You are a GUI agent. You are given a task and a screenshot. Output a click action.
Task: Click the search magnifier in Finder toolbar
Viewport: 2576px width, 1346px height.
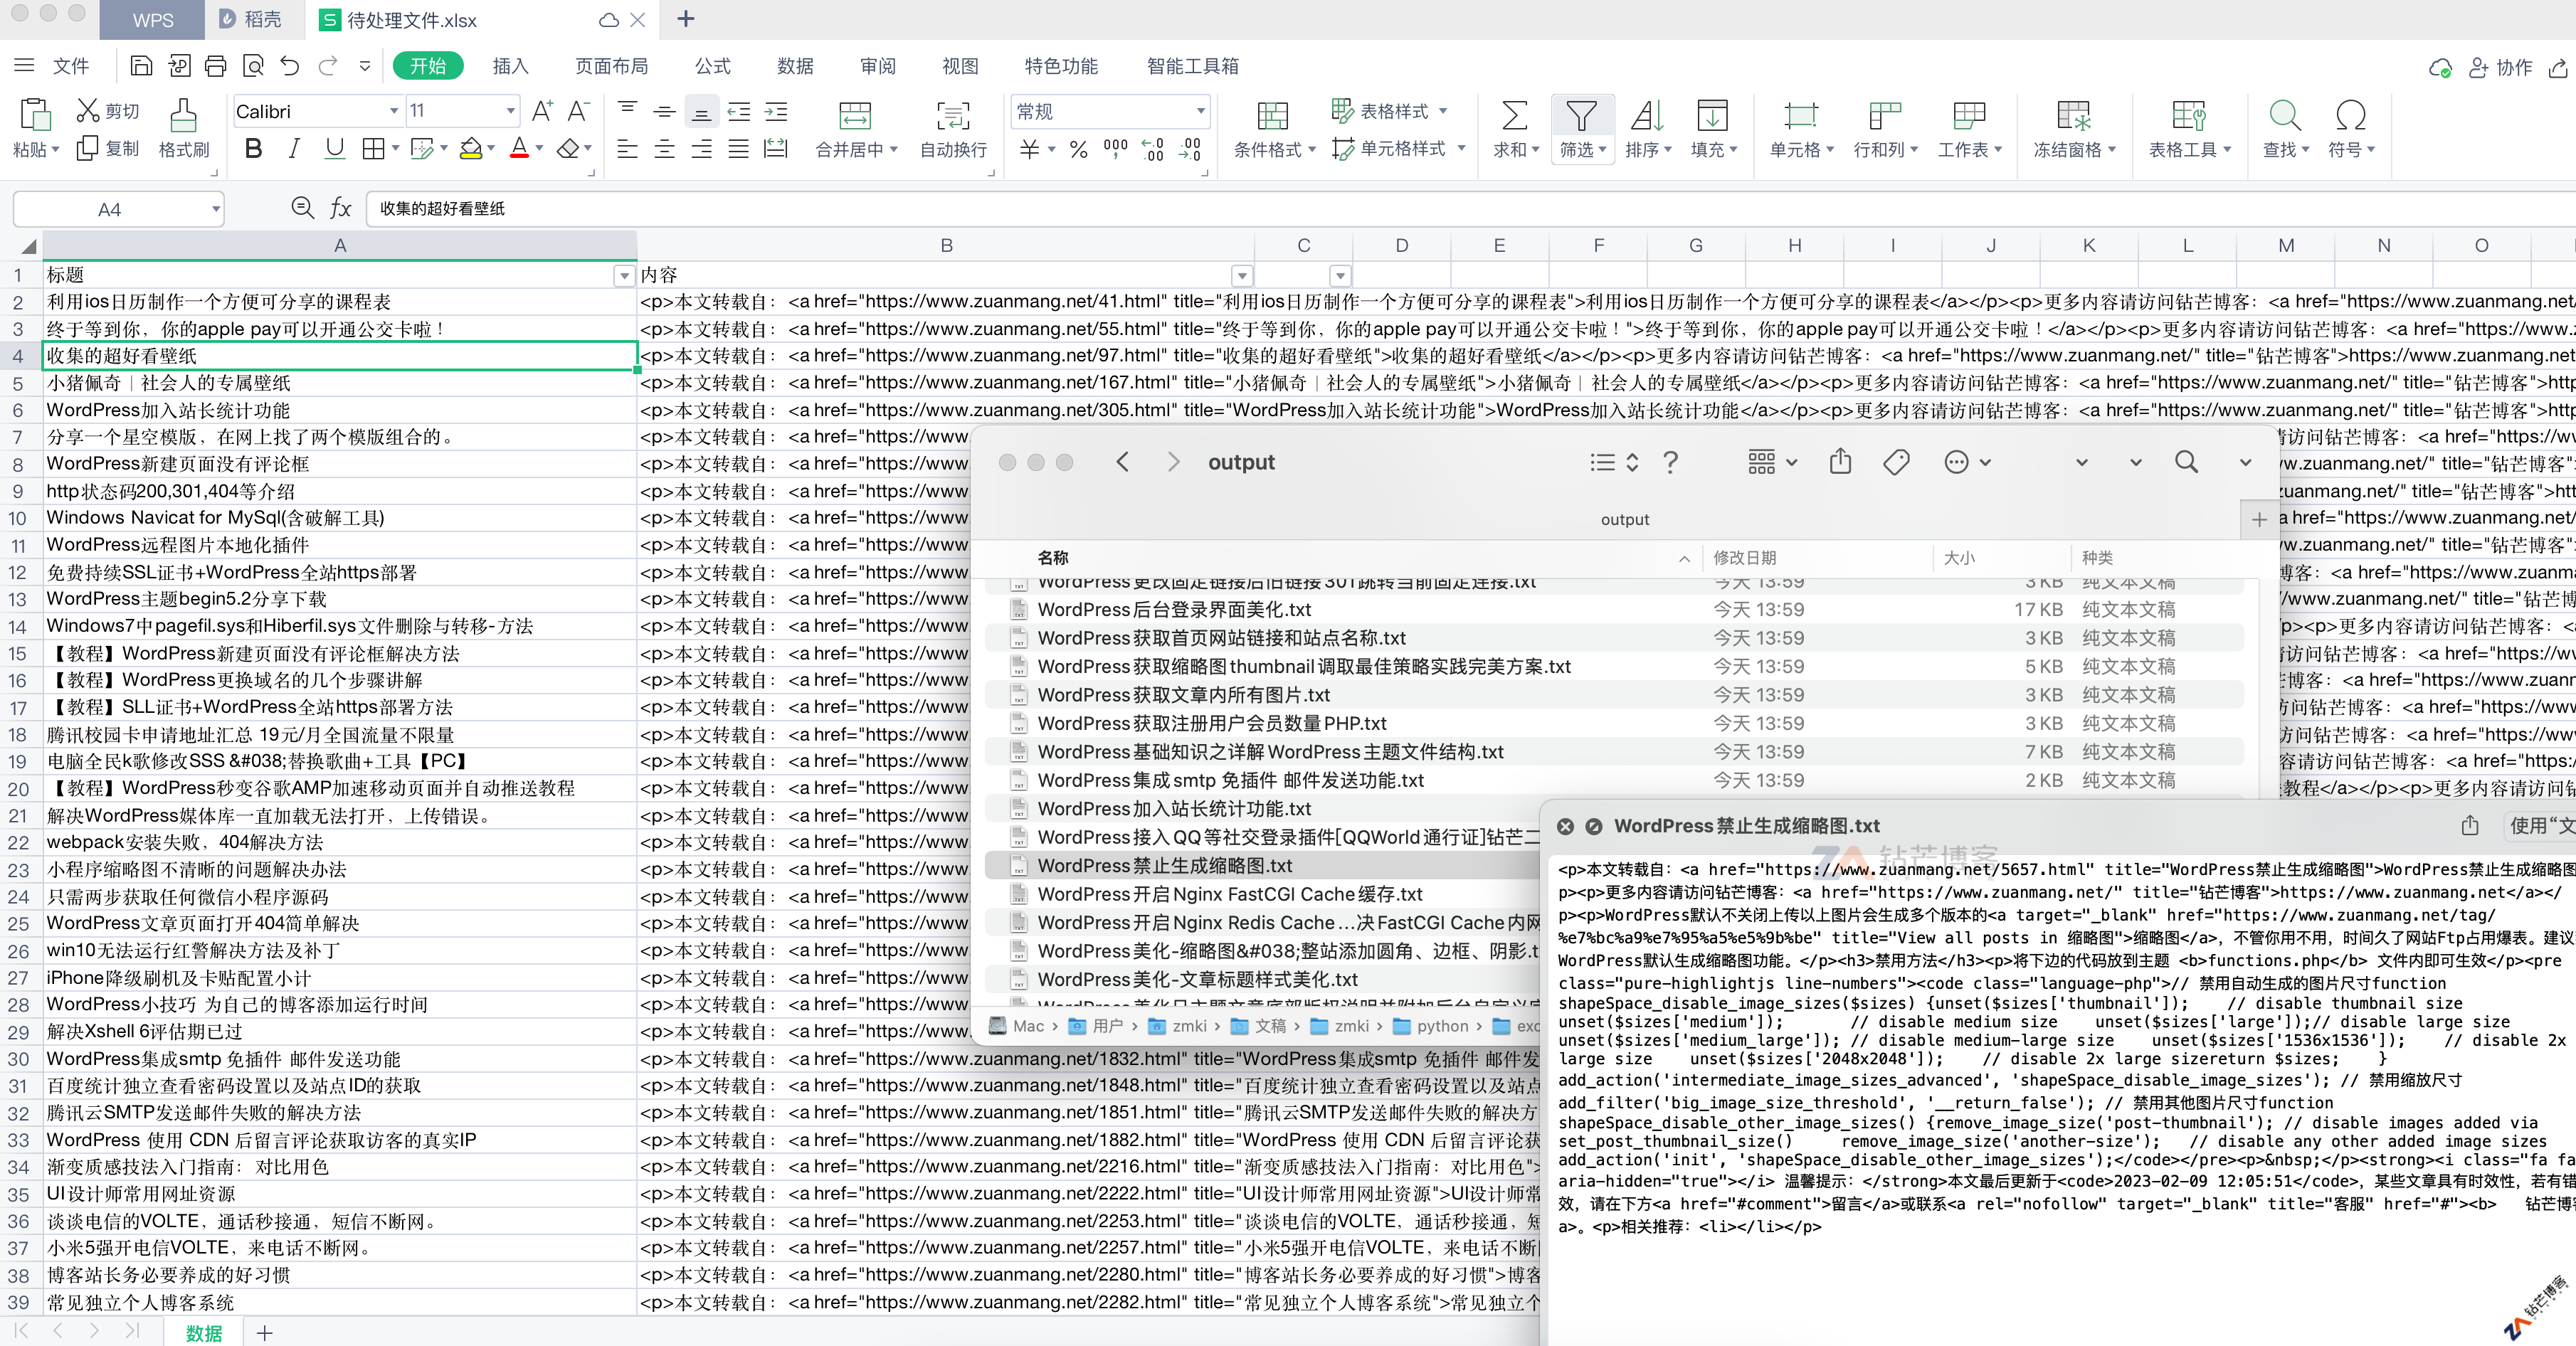click(x=2186, y=461)
